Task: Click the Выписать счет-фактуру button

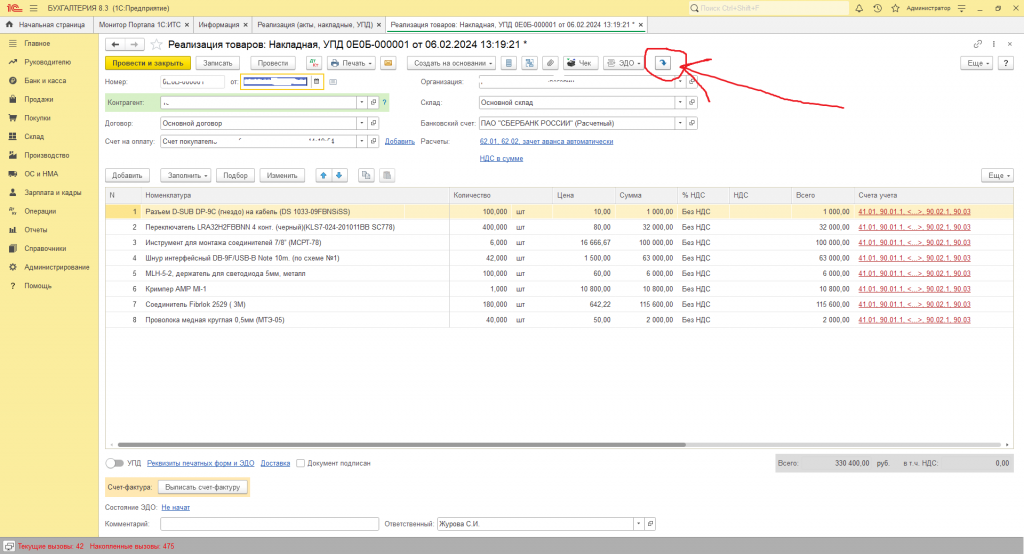Action: coord(203,487)
